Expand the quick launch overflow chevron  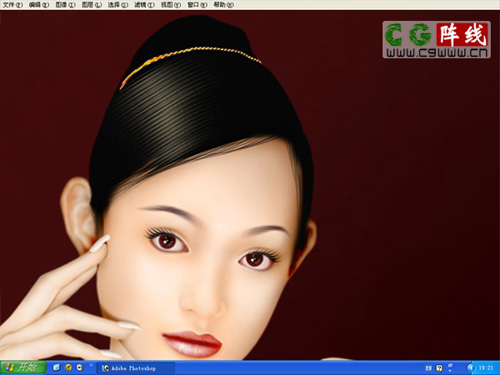(x=91, y=366)
